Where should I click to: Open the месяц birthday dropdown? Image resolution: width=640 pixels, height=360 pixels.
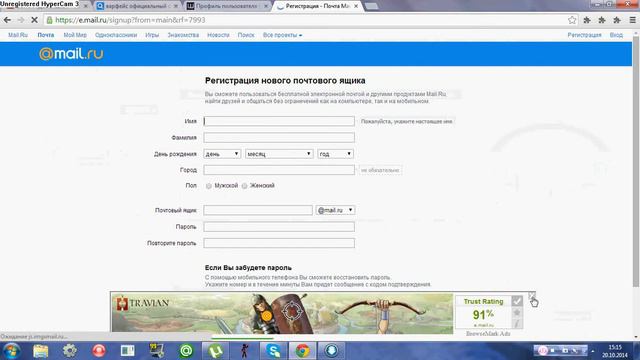tap(279, 154)
